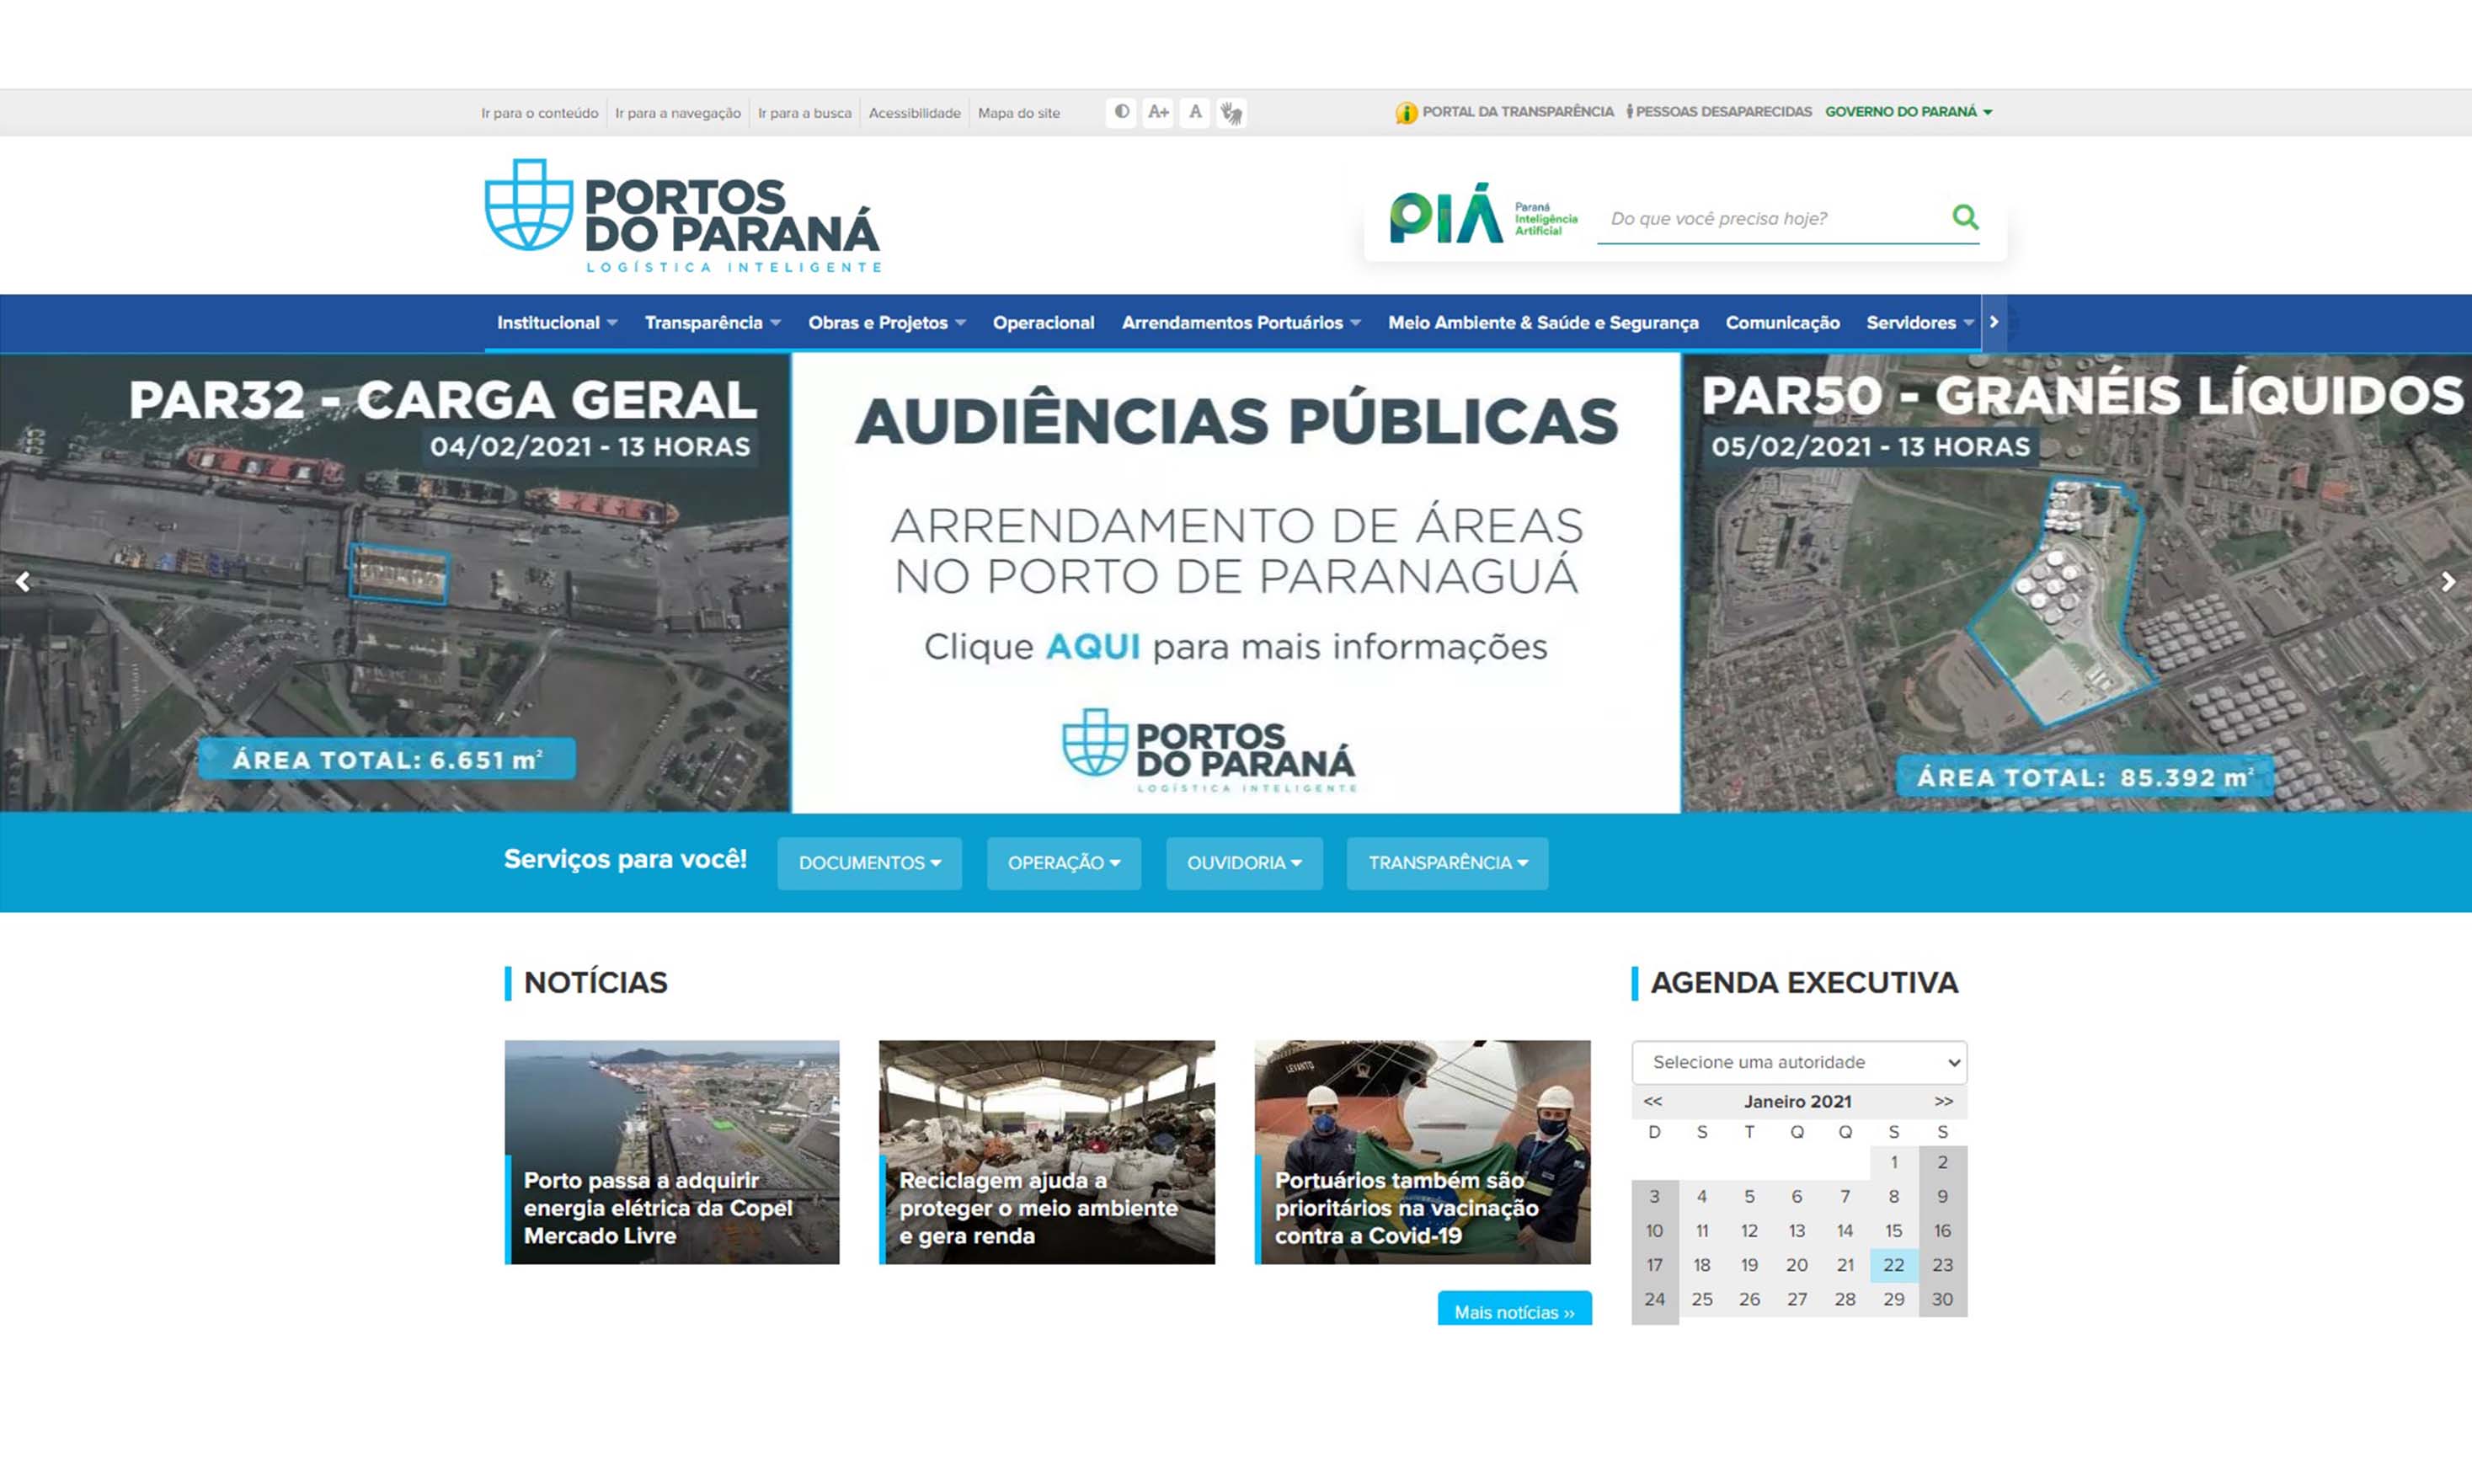
Task: Click AQUI in the Audiências Públicas banner
Action: (x=1092, y=646)
